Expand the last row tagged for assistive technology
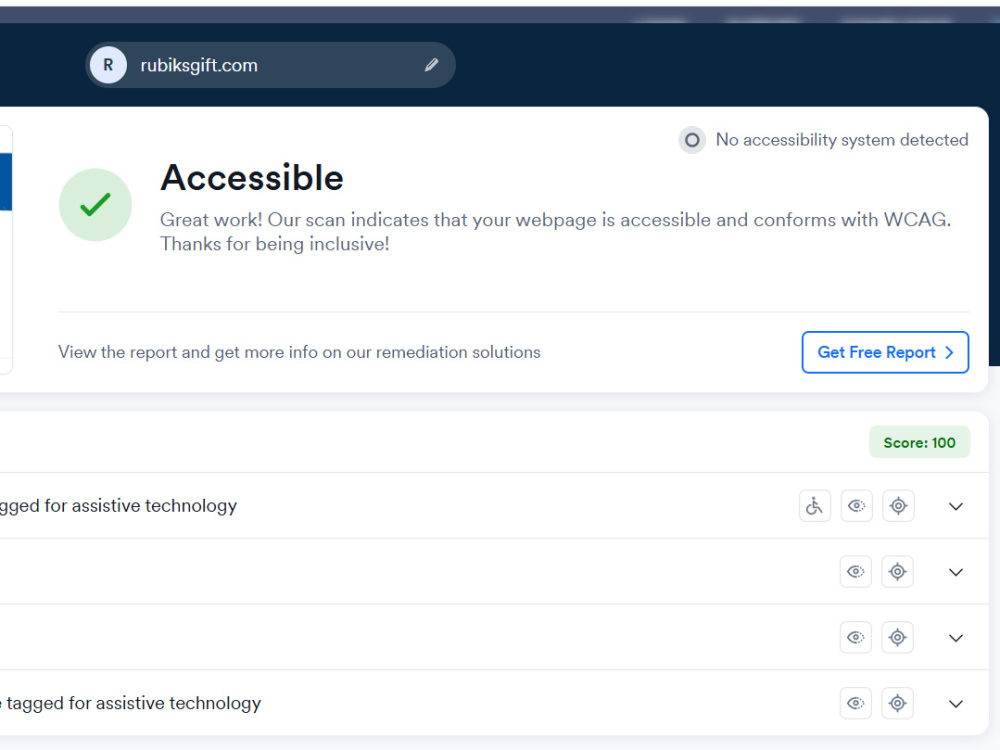The image size is (1000, 750). 955,703
